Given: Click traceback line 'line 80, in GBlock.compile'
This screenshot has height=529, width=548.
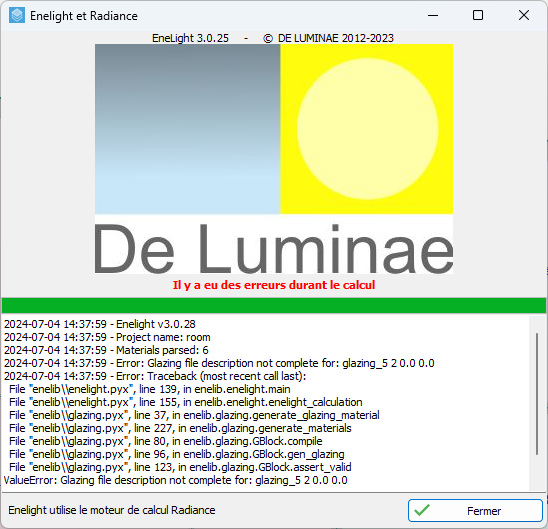Looking at the screenshot, I should coord(166,441).
